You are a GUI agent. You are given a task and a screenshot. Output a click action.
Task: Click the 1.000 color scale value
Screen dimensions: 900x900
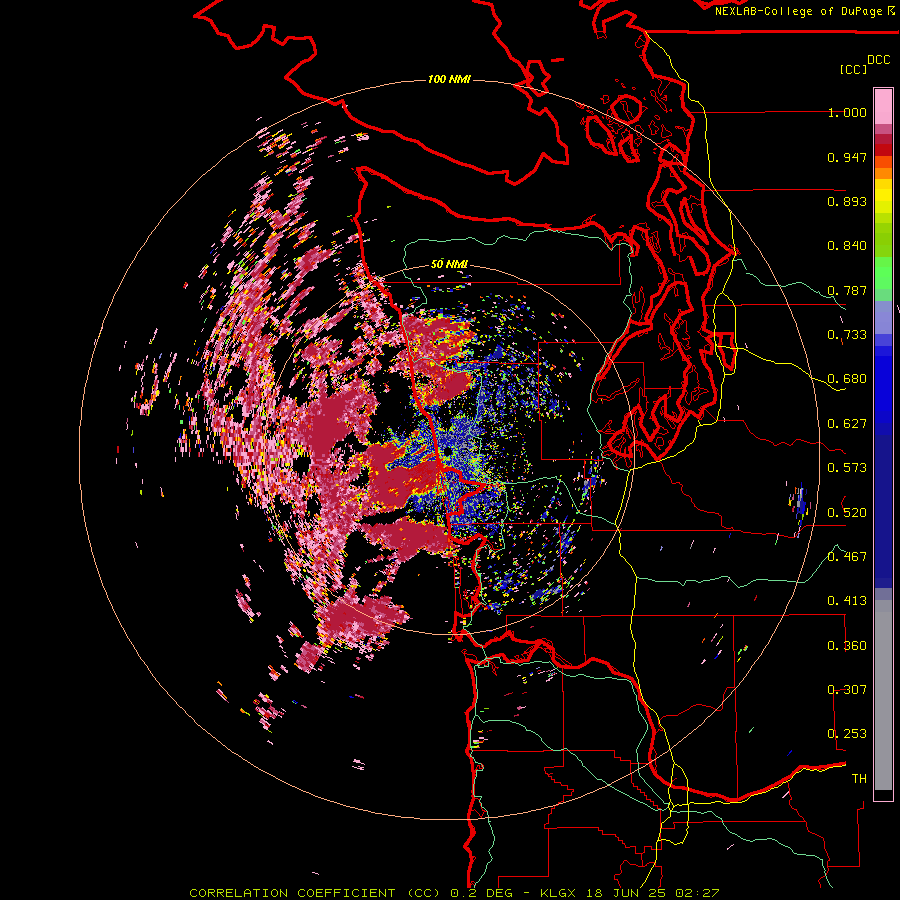coord(847,112)
